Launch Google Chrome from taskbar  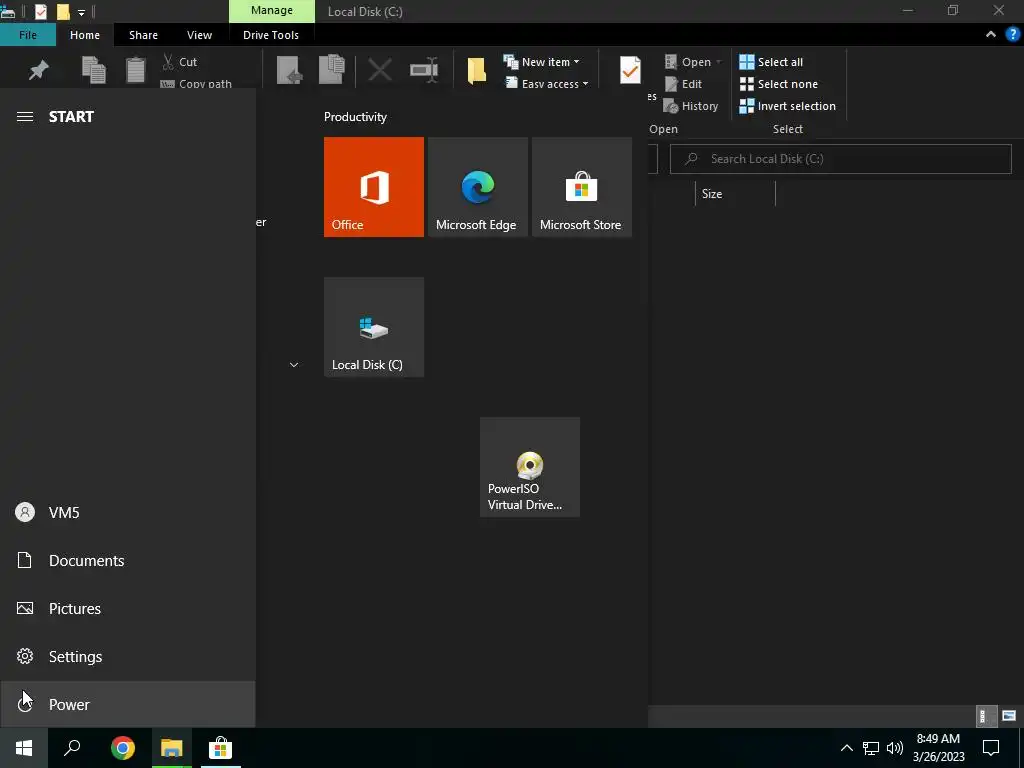[122, 748]
